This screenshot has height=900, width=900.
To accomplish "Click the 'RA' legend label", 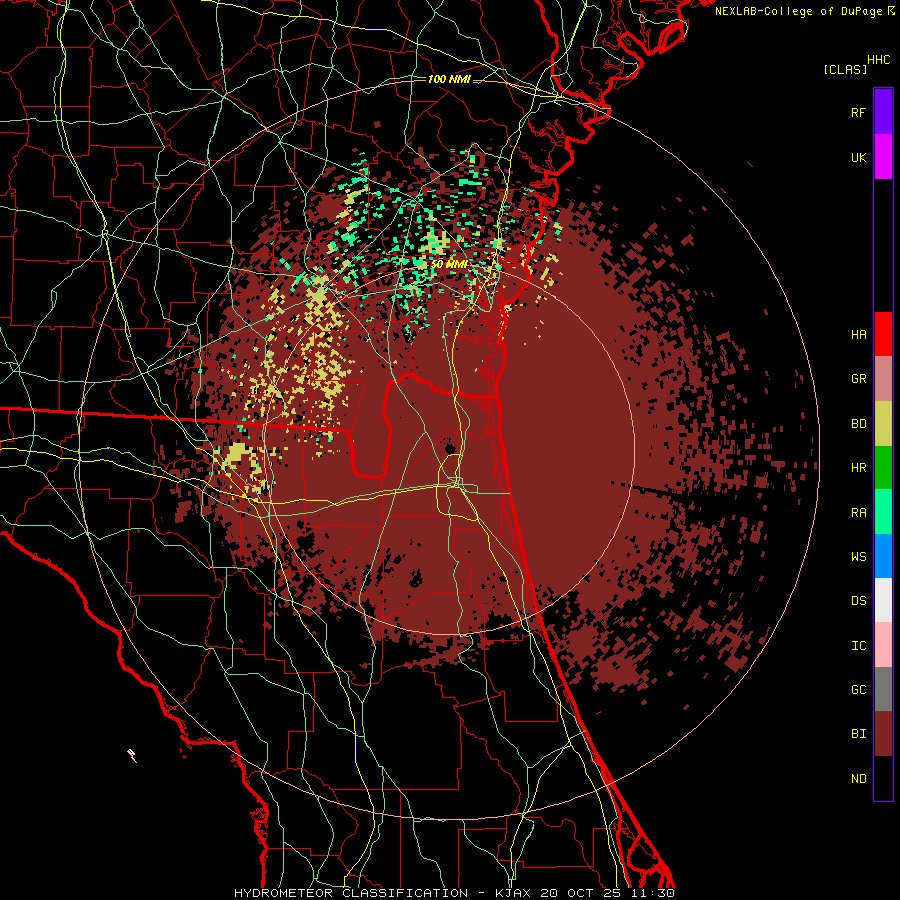I will click(858, 513).
